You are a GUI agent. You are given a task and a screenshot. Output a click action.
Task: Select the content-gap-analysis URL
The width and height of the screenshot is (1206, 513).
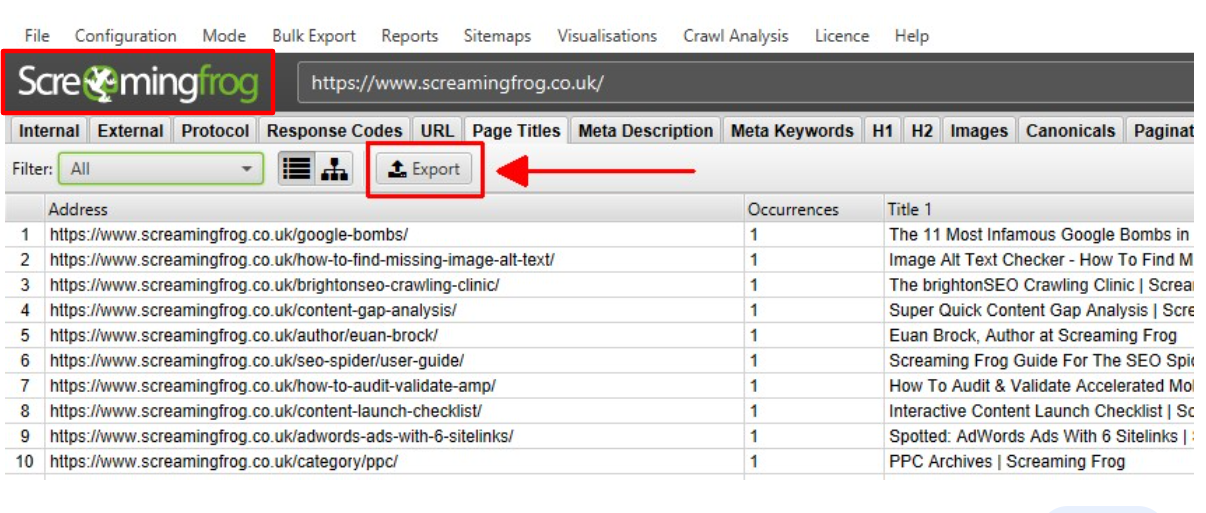click(x=253, y=310)
